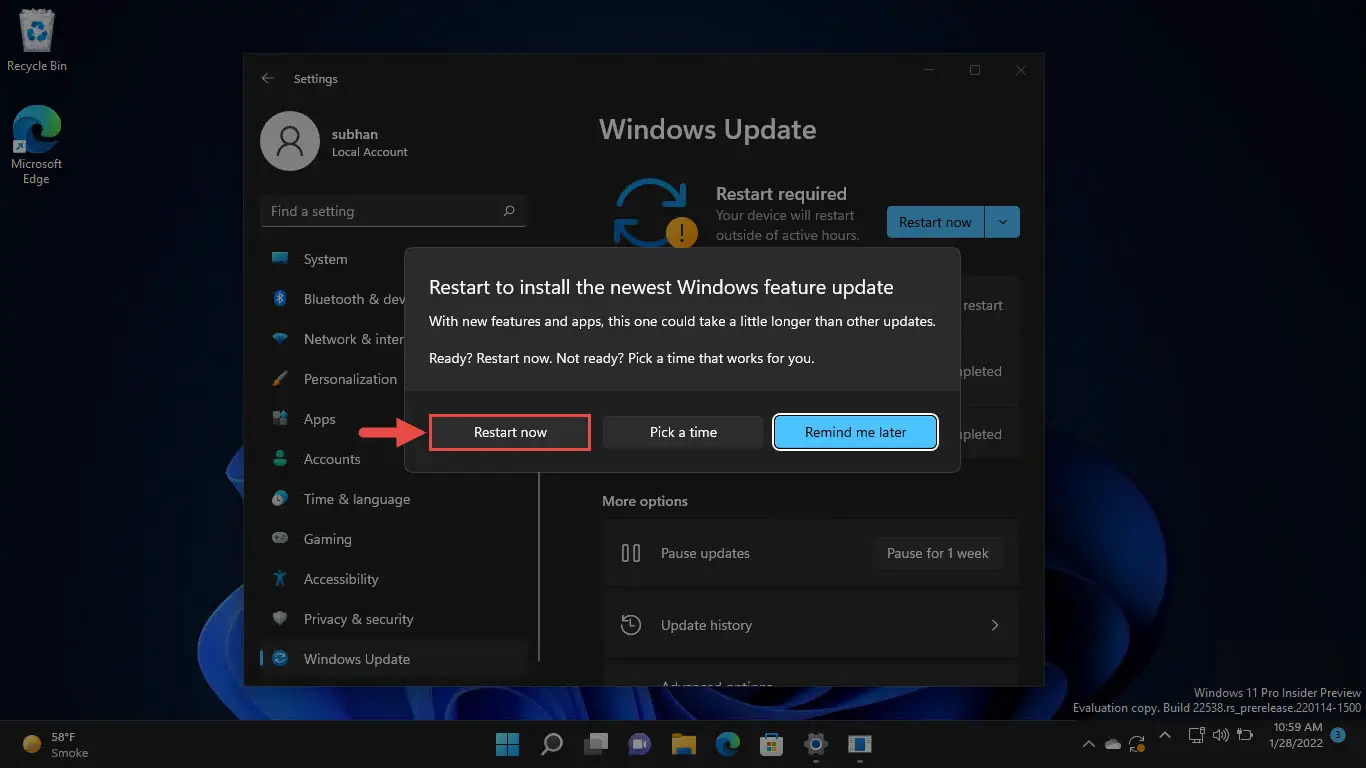Click the blue Restart now button in Windows Update
This screenshot has height=768, width=1366.
click(x=935, y=222)
